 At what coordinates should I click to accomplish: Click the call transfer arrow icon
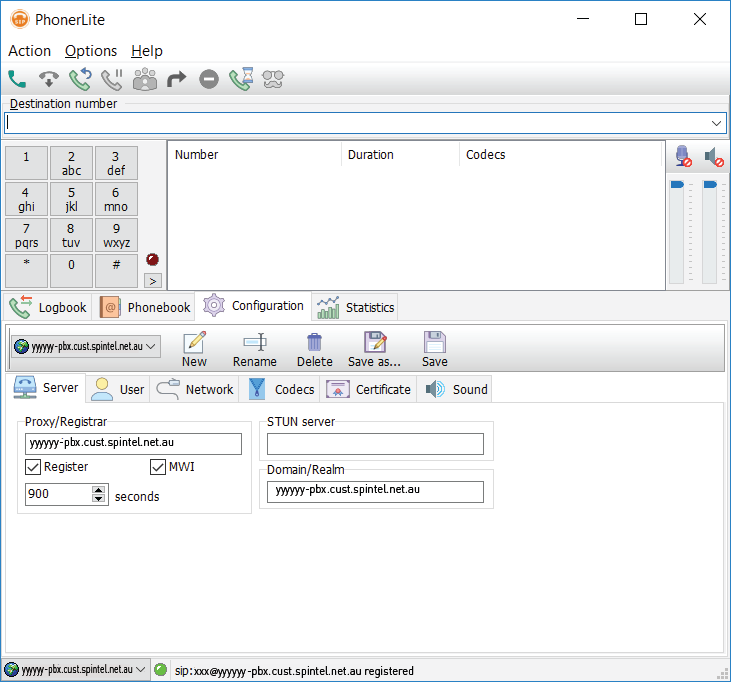pos(177,79)
